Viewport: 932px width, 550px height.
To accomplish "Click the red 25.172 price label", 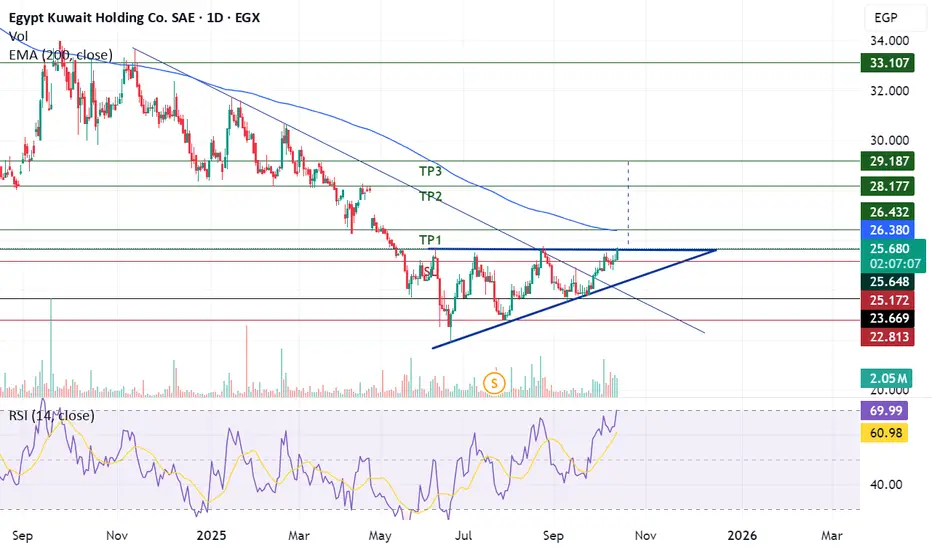I will pos(887,300).
